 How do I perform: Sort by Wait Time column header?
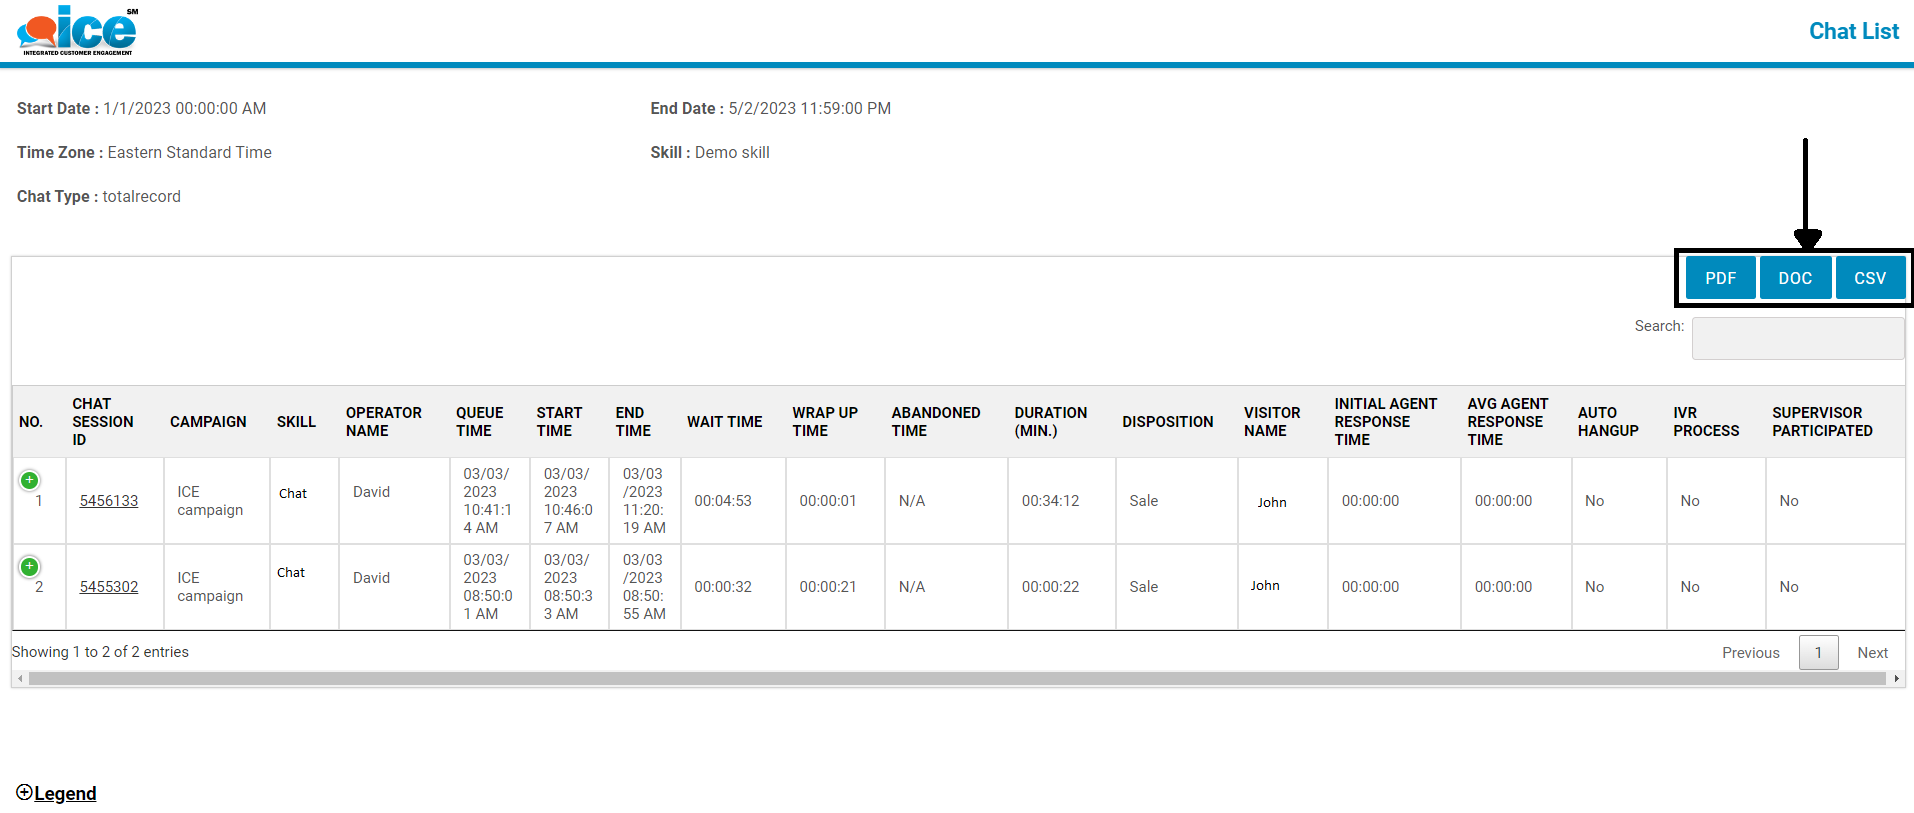tap(724, 422)
